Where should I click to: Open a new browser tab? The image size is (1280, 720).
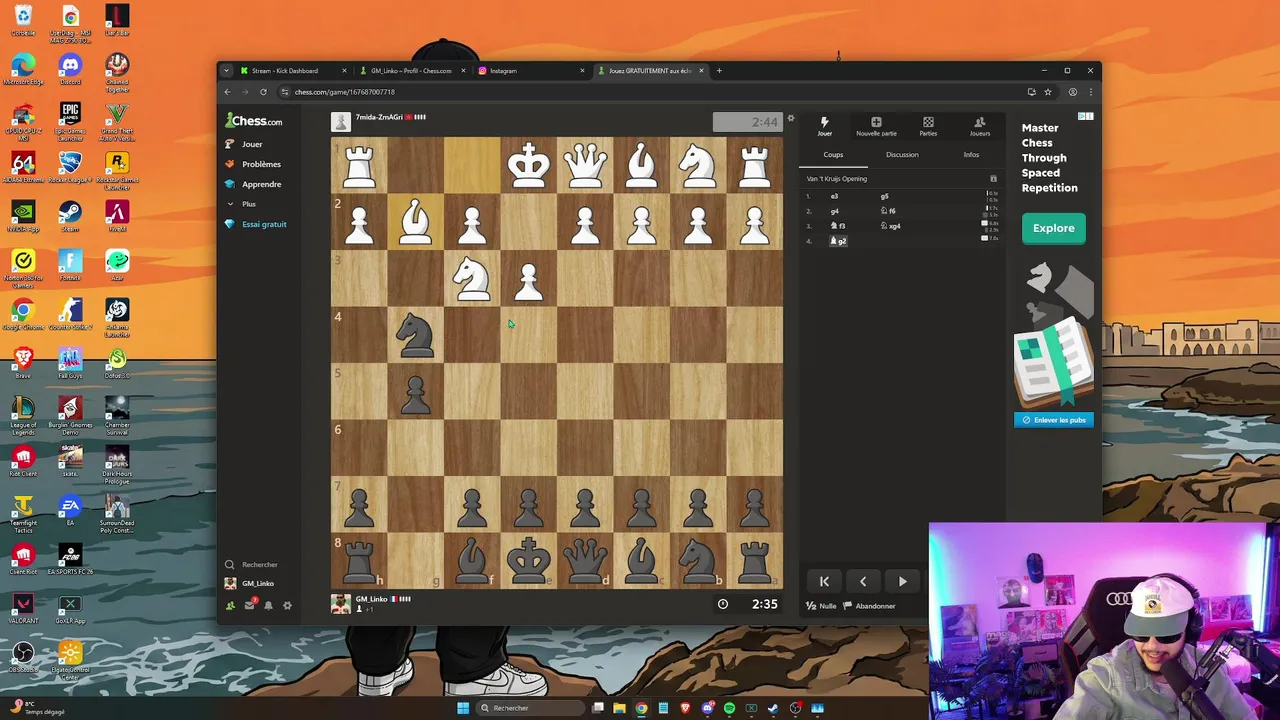tap(718, 71)
